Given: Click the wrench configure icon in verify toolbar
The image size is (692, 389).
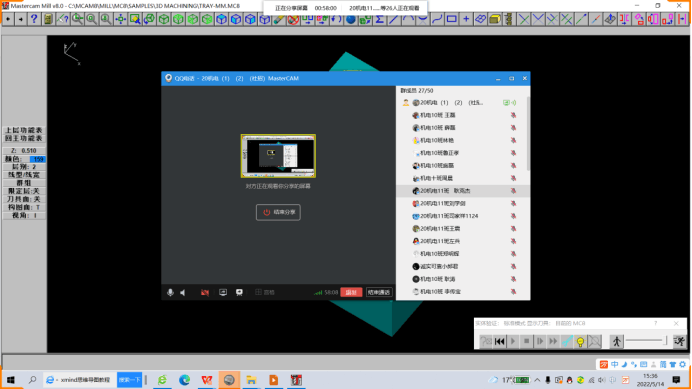Looking at the screenshot, I should click(x=567, y=341).
